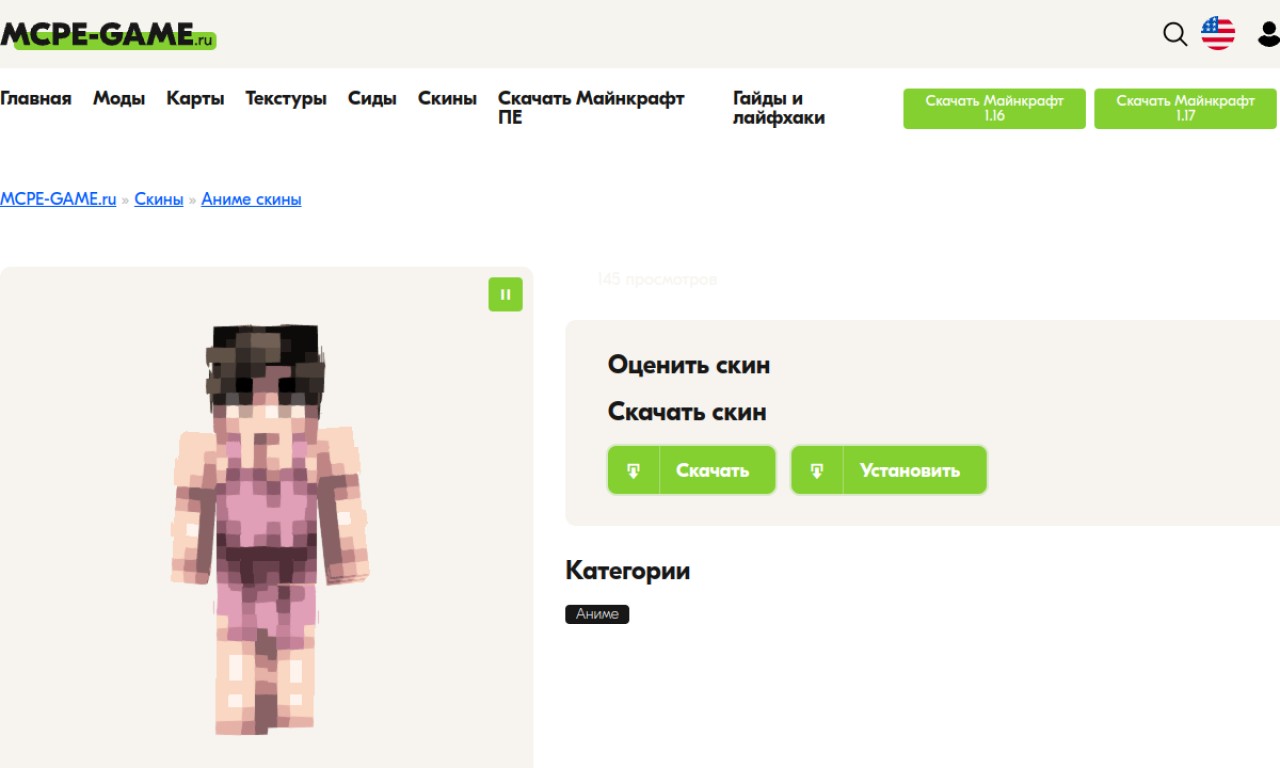Viewport: 1280px width, 768px height.
Task: Open the Текстуры menu item
Action: 286,98
